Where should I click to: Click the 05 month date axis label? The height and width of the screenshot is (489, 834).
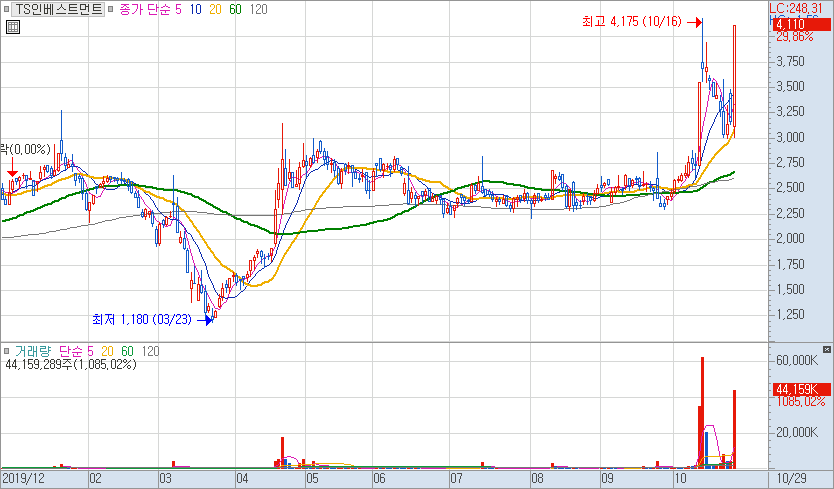click(312, 478)
